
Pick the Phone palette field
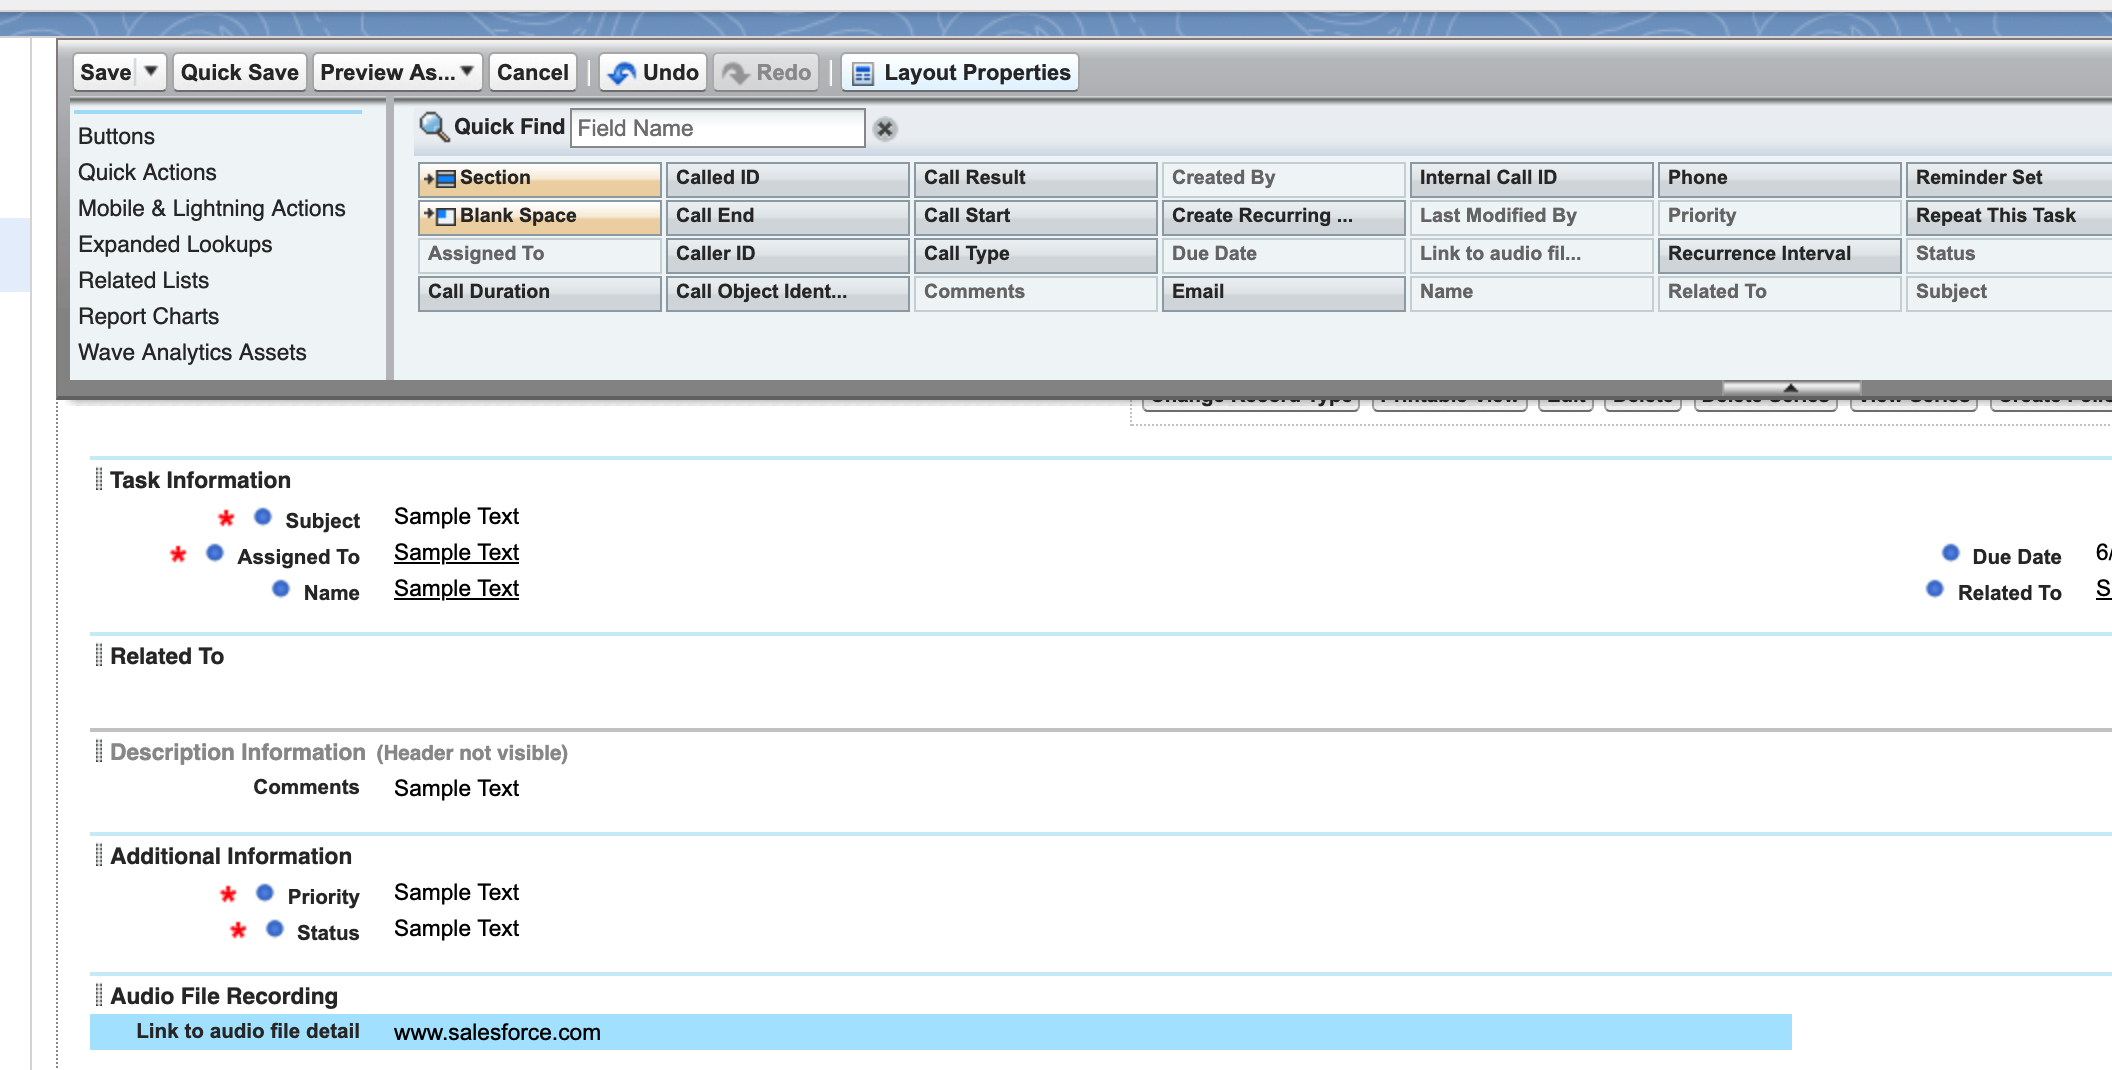point(1780,178)
